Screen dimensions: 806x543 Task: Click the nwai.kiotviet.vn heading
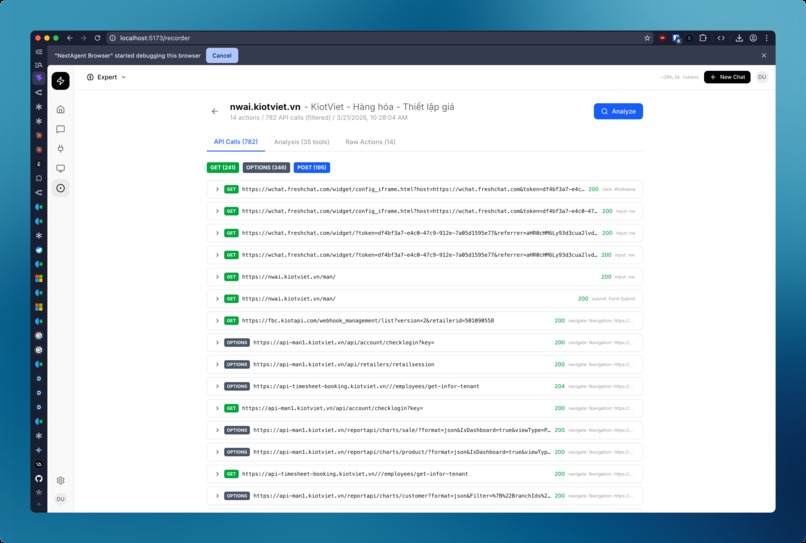click(265, 107)
